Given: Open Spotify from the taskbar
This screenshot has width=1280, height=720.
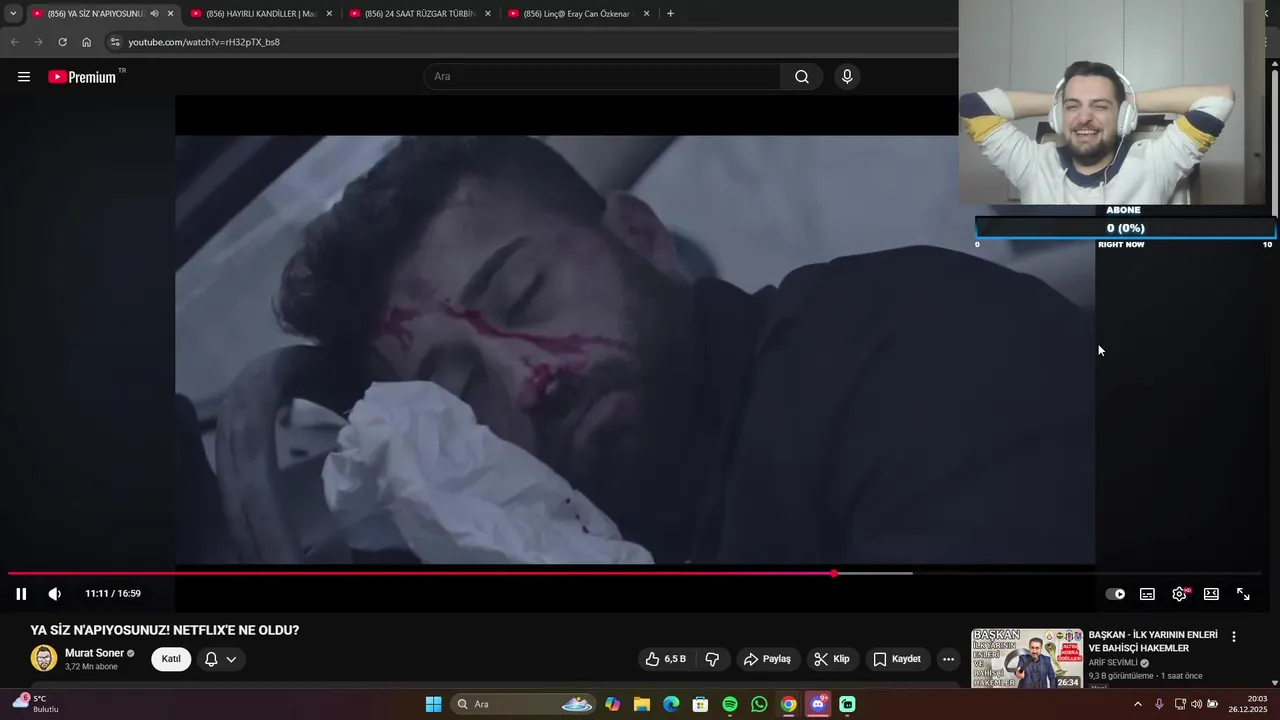Looking at the screenshot, I should pos(730,704).
